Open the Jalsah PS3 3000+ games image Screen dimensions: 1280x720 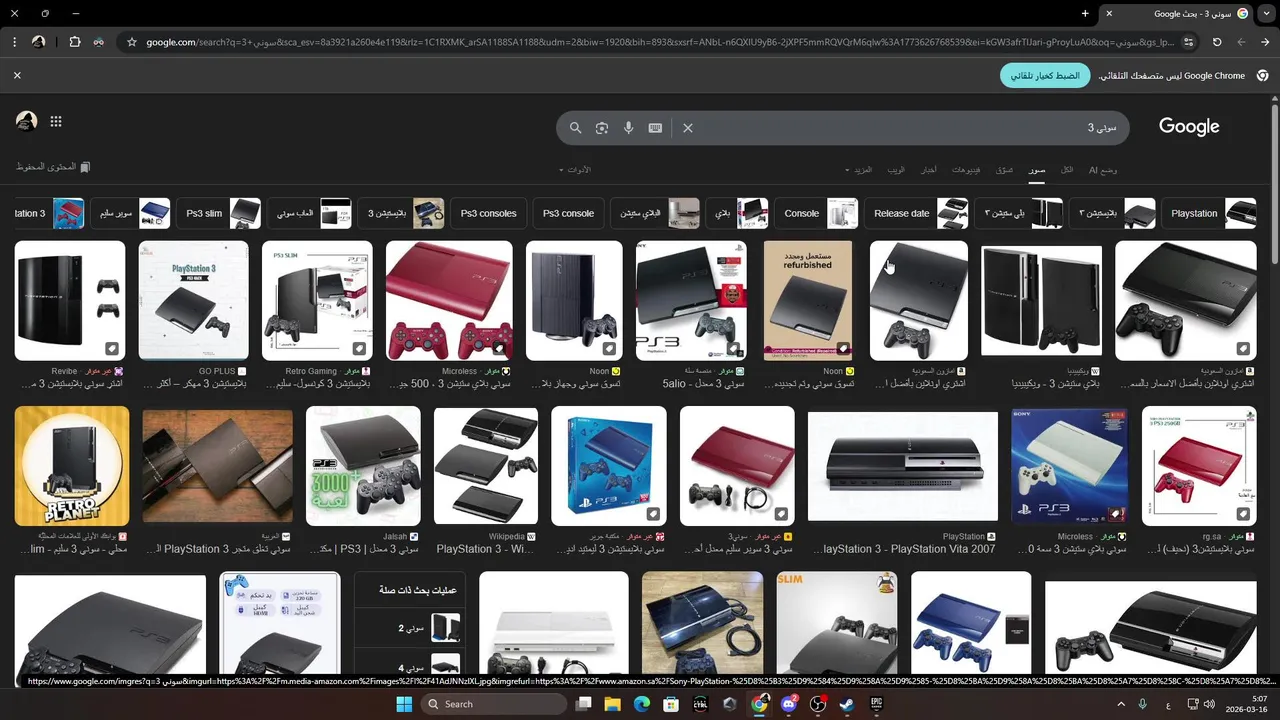[x=363, y=466]
